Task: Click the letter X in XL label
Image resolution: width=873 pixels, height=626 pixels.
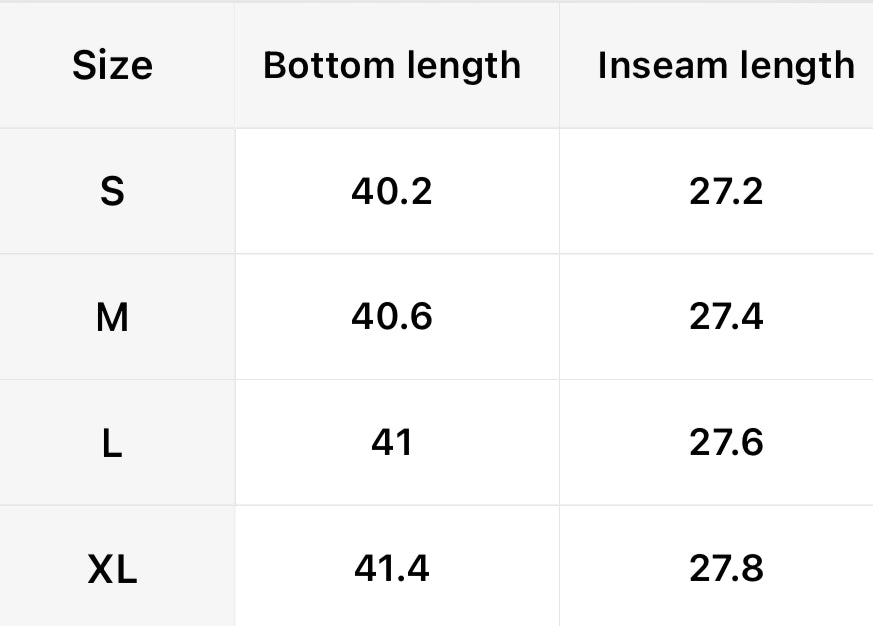Action: coord(100,570)
